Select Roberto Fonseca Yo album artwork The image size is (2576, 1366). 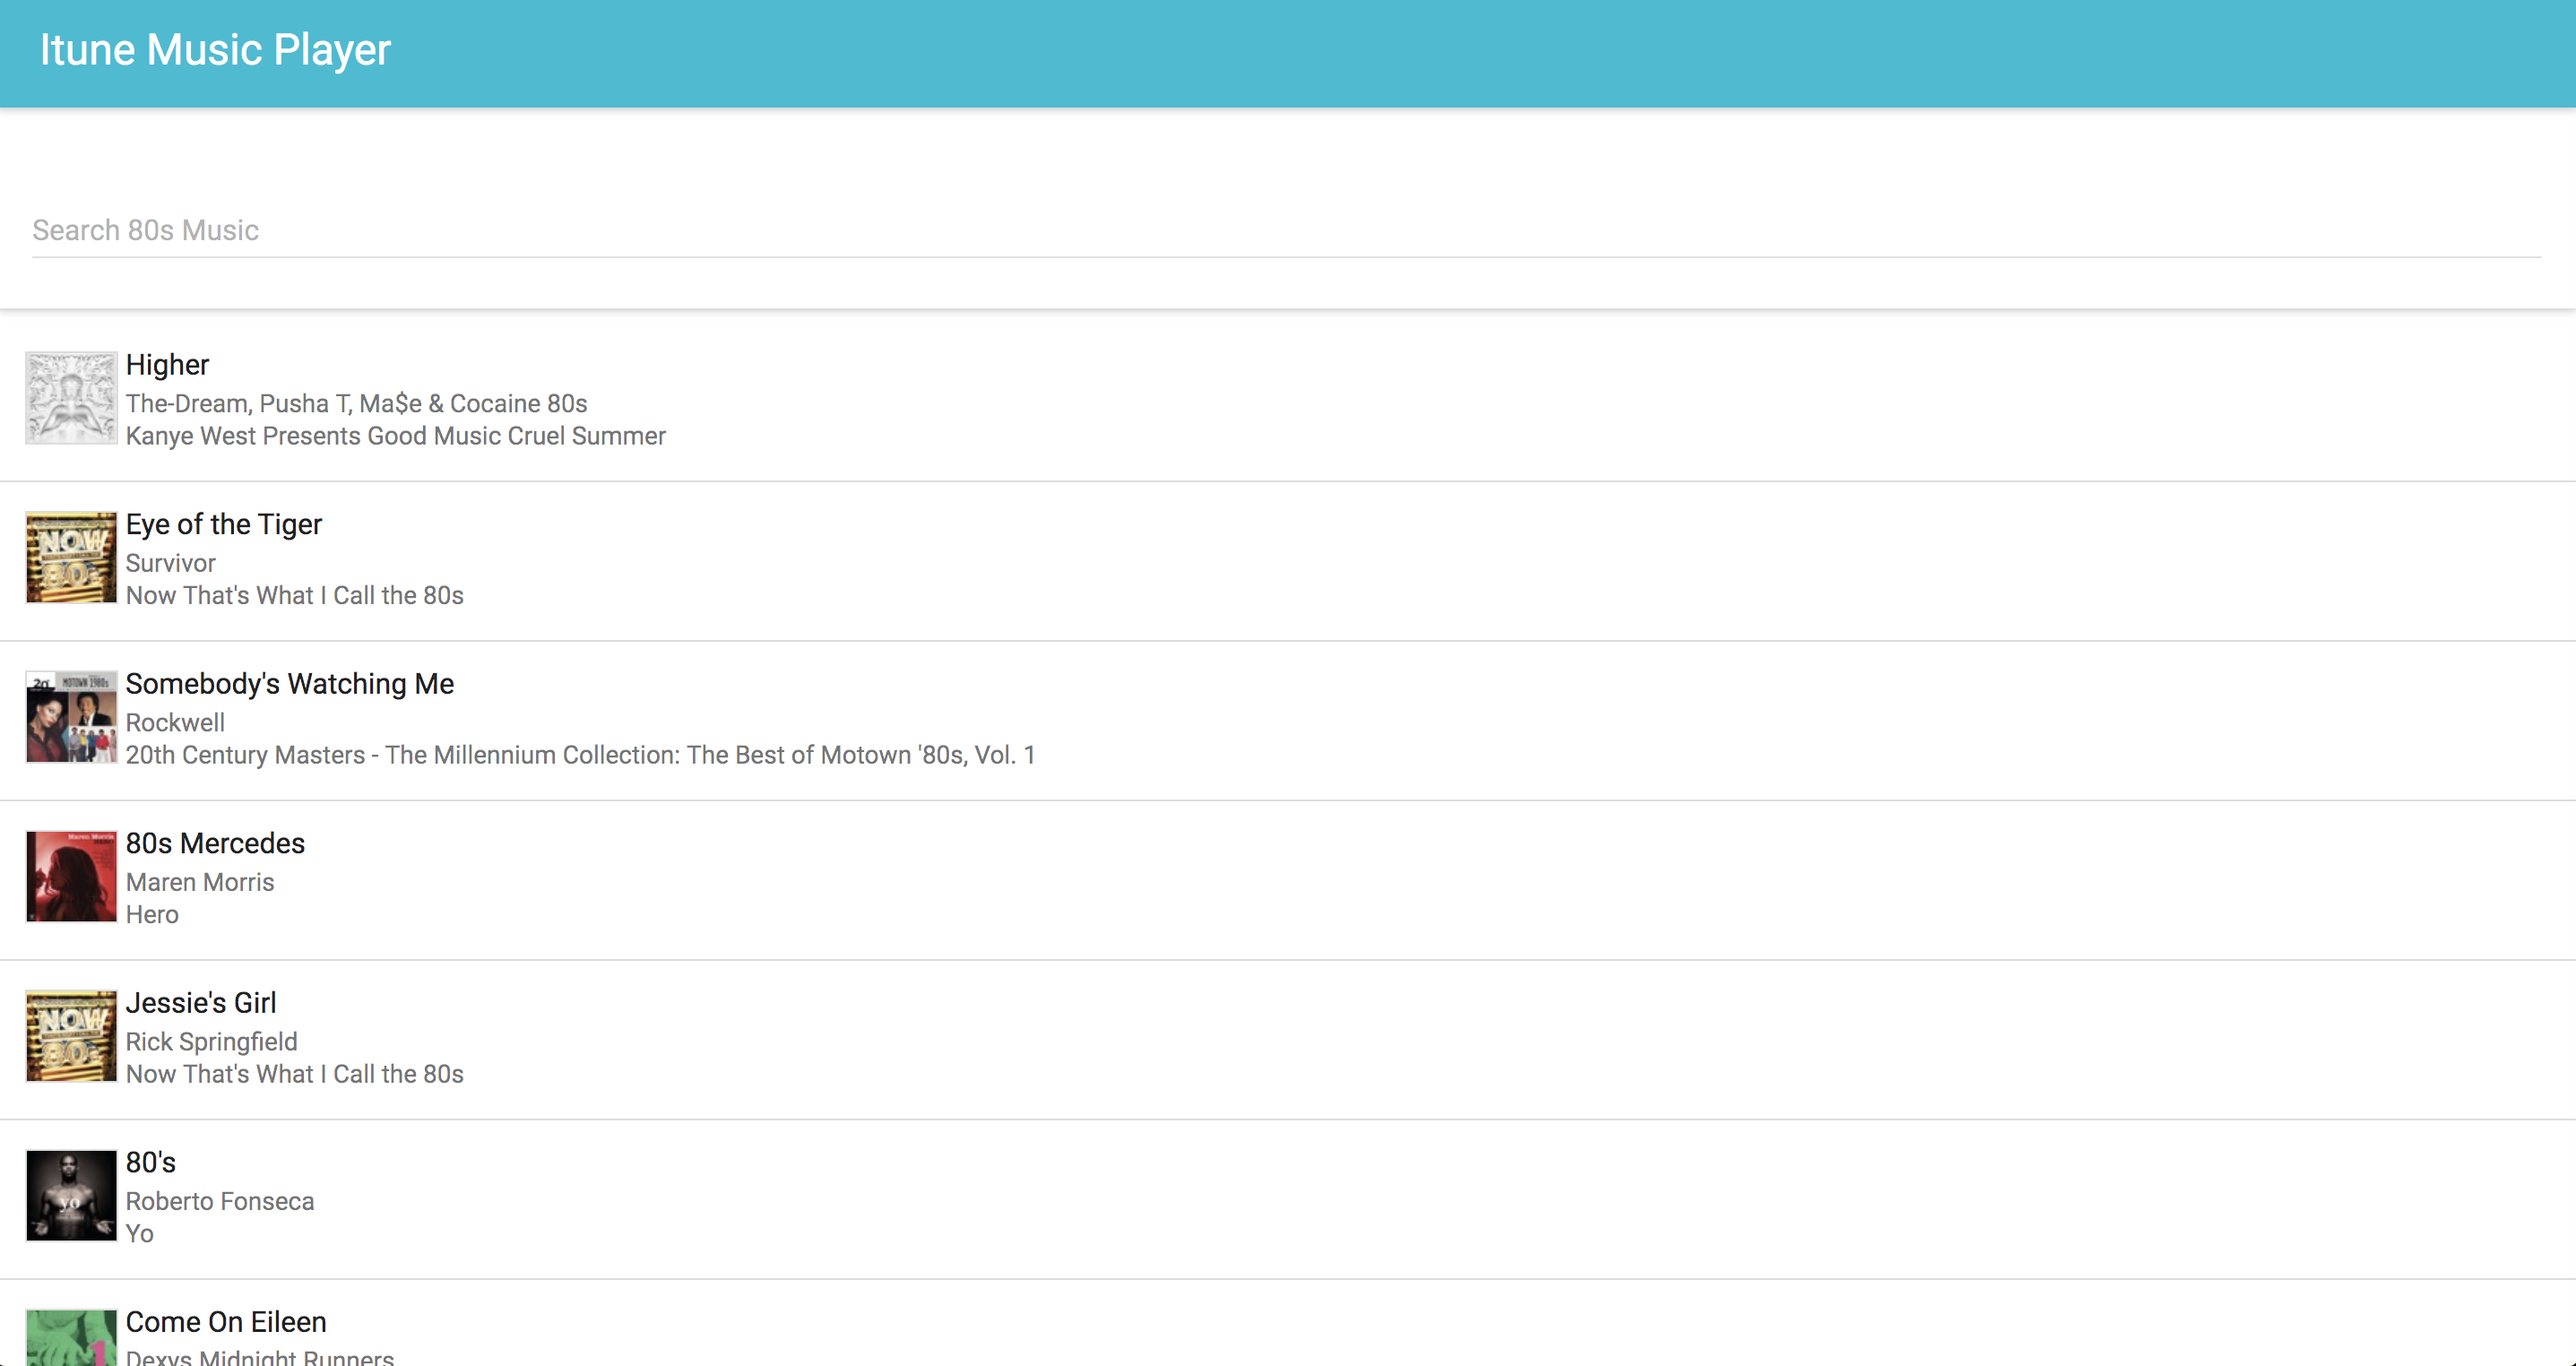[71, 1195]
